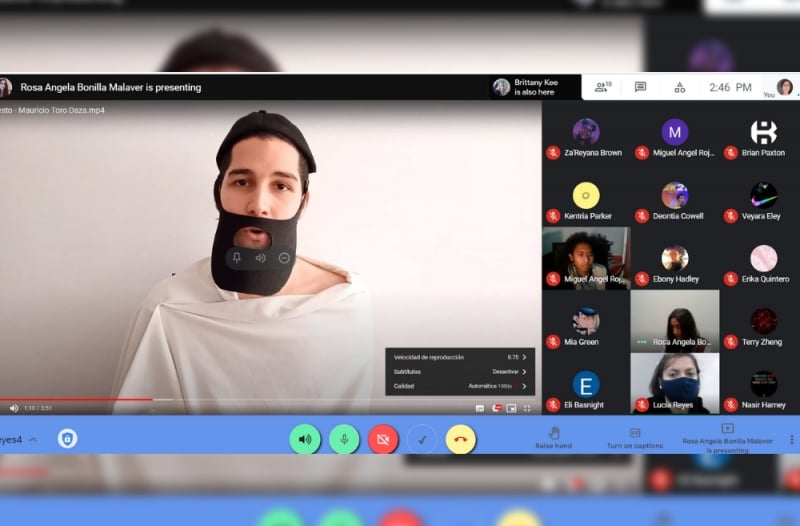Viewport: 800px width, 526px height.
Task: Toggle the red camera-off button
Action: pyautogui.click(x=383, y=439)
